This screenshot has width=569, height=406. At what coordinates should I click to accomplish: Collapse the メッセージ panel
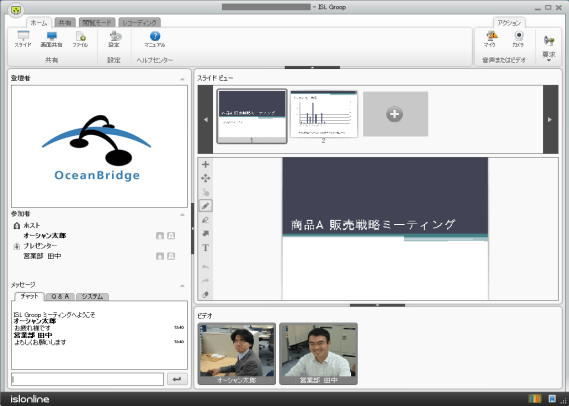pos(182,286)
